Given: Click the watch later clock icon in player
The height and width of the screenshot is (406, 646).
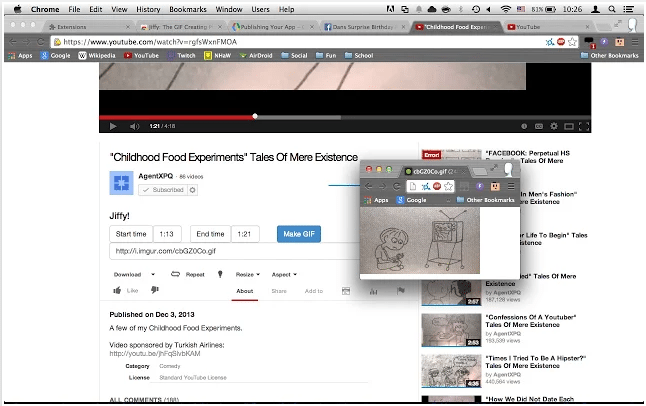Looking at the screenshot, I should 524,126.
